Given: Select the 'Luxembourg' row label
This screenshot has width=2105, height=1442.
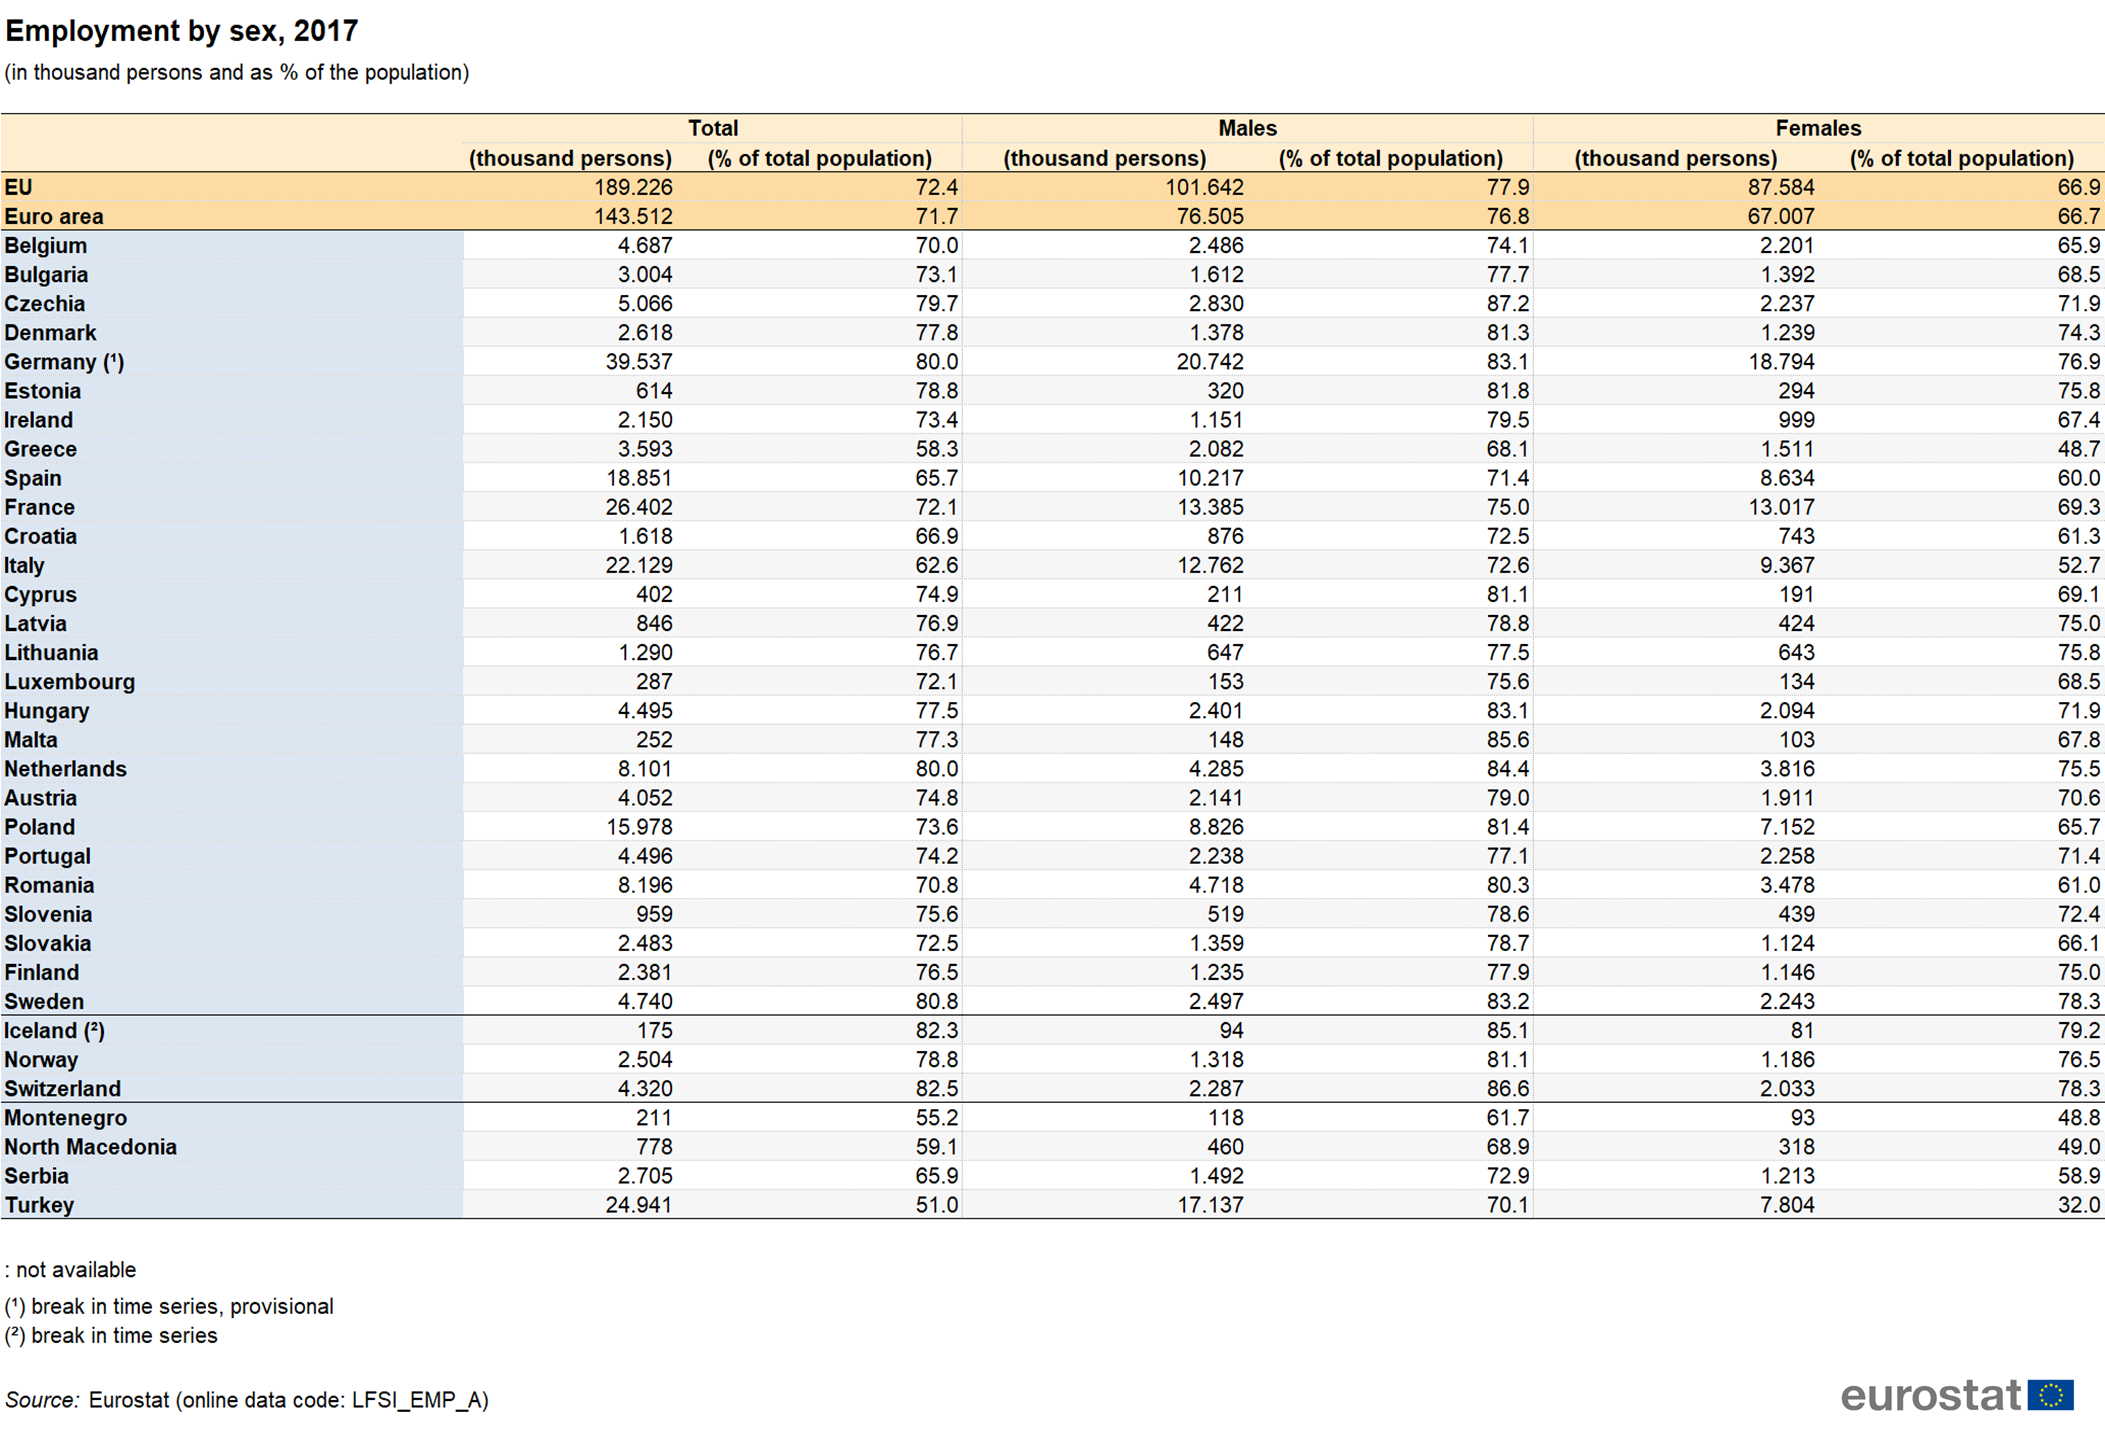Looking at the screenshot, I should point(70,681).
